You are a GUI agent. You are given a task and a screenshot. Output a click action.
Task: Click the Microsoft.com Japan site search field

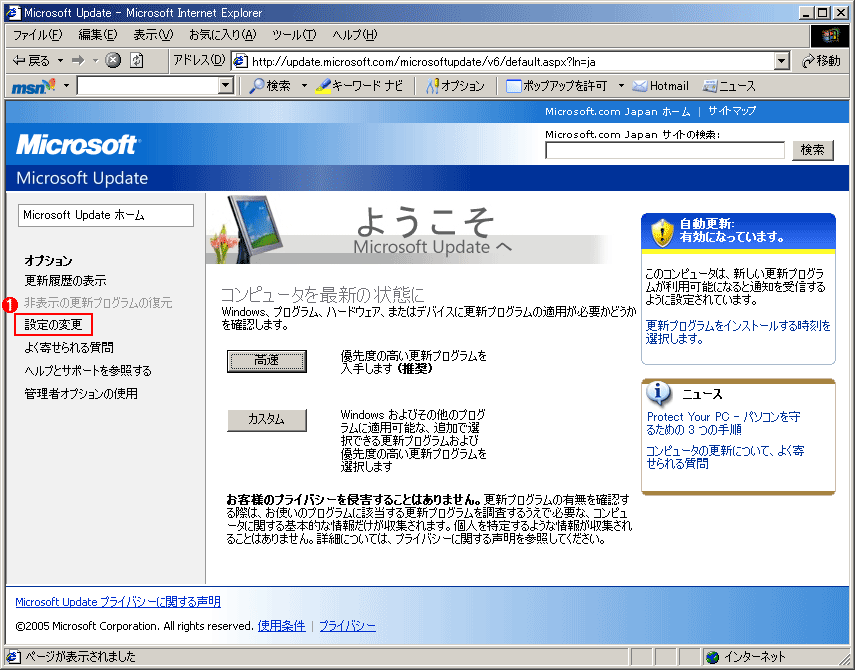coord(665,150)
